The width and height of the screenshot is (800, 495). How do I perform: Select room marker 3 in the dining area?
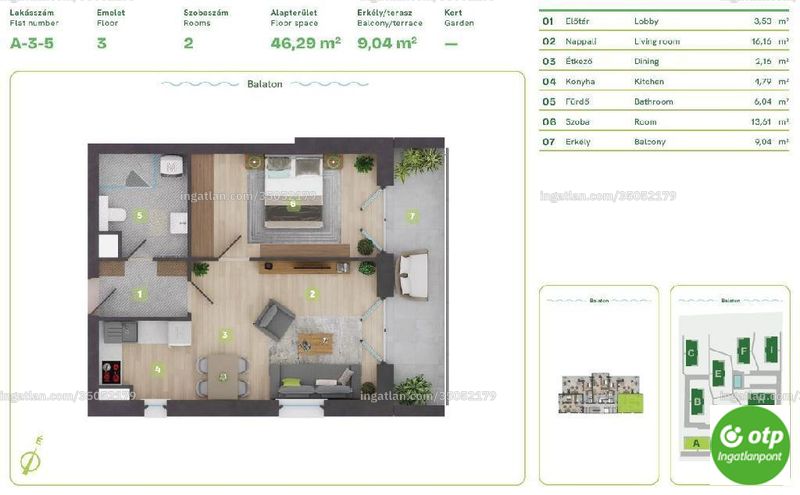[225, 335]
